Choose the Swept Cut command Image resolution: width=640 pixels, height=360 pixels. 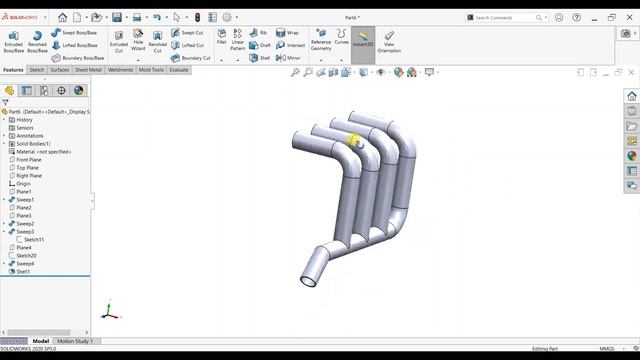pyautogui.click(x=187, y=33)
